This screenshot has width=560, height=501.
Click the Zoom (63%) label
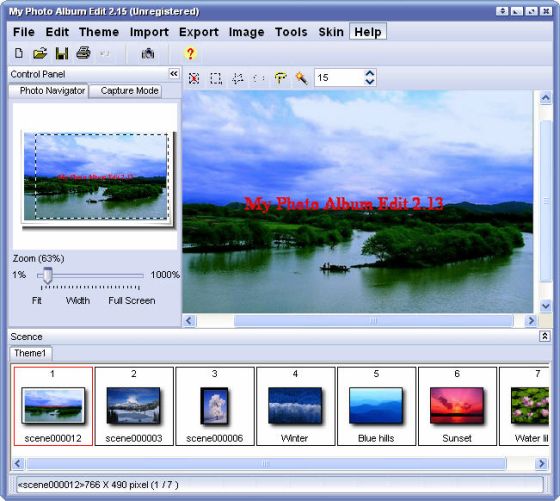point(39,259)
